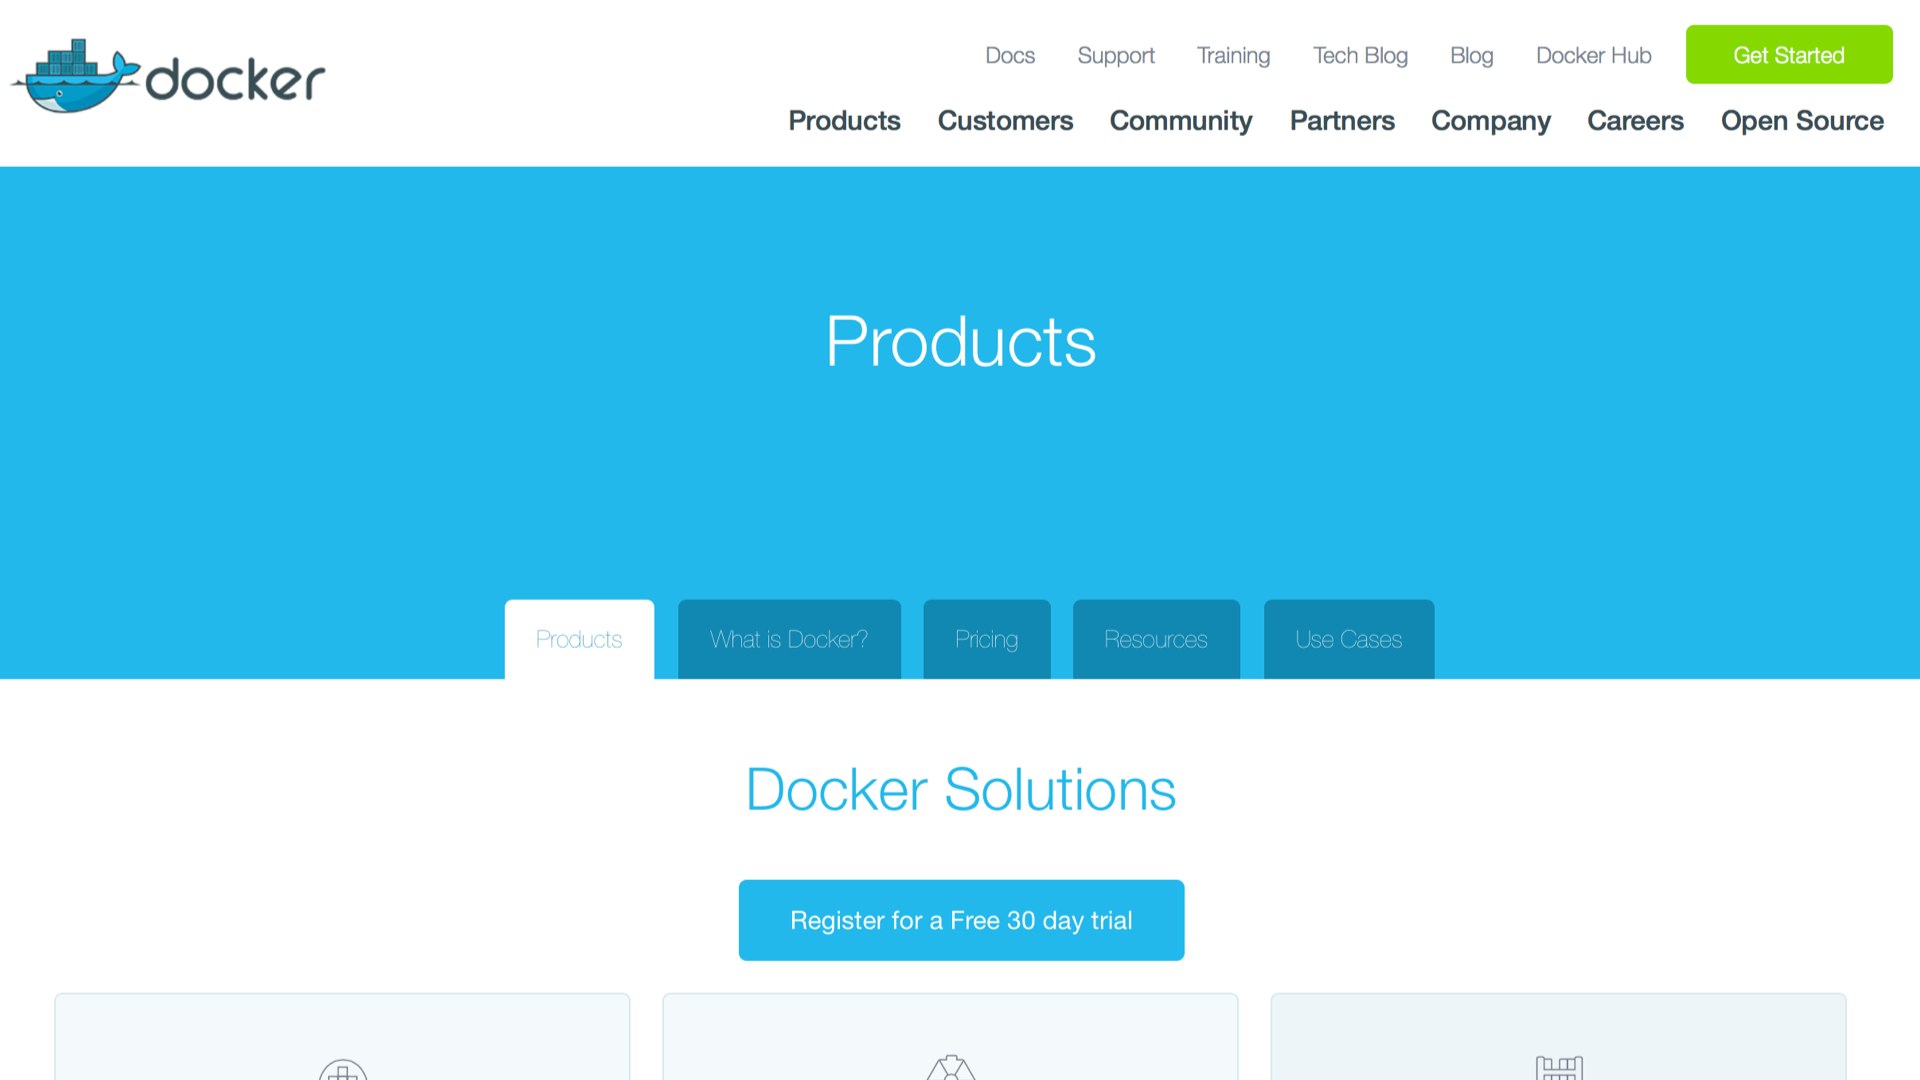Open Docker Hub
Screen dimensions: 1920x1080
click(1593, 55)
